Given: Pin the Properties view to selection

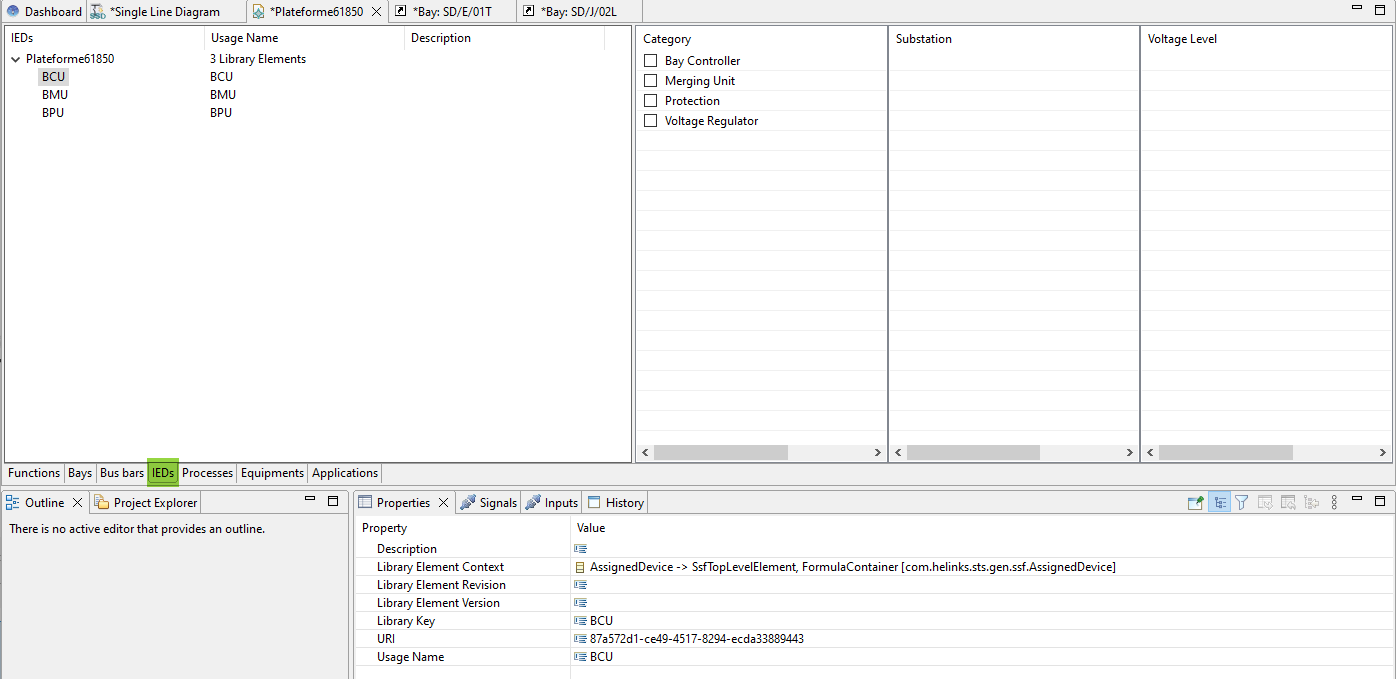Looking at the screenshot, I should [x=1195, y=503].
